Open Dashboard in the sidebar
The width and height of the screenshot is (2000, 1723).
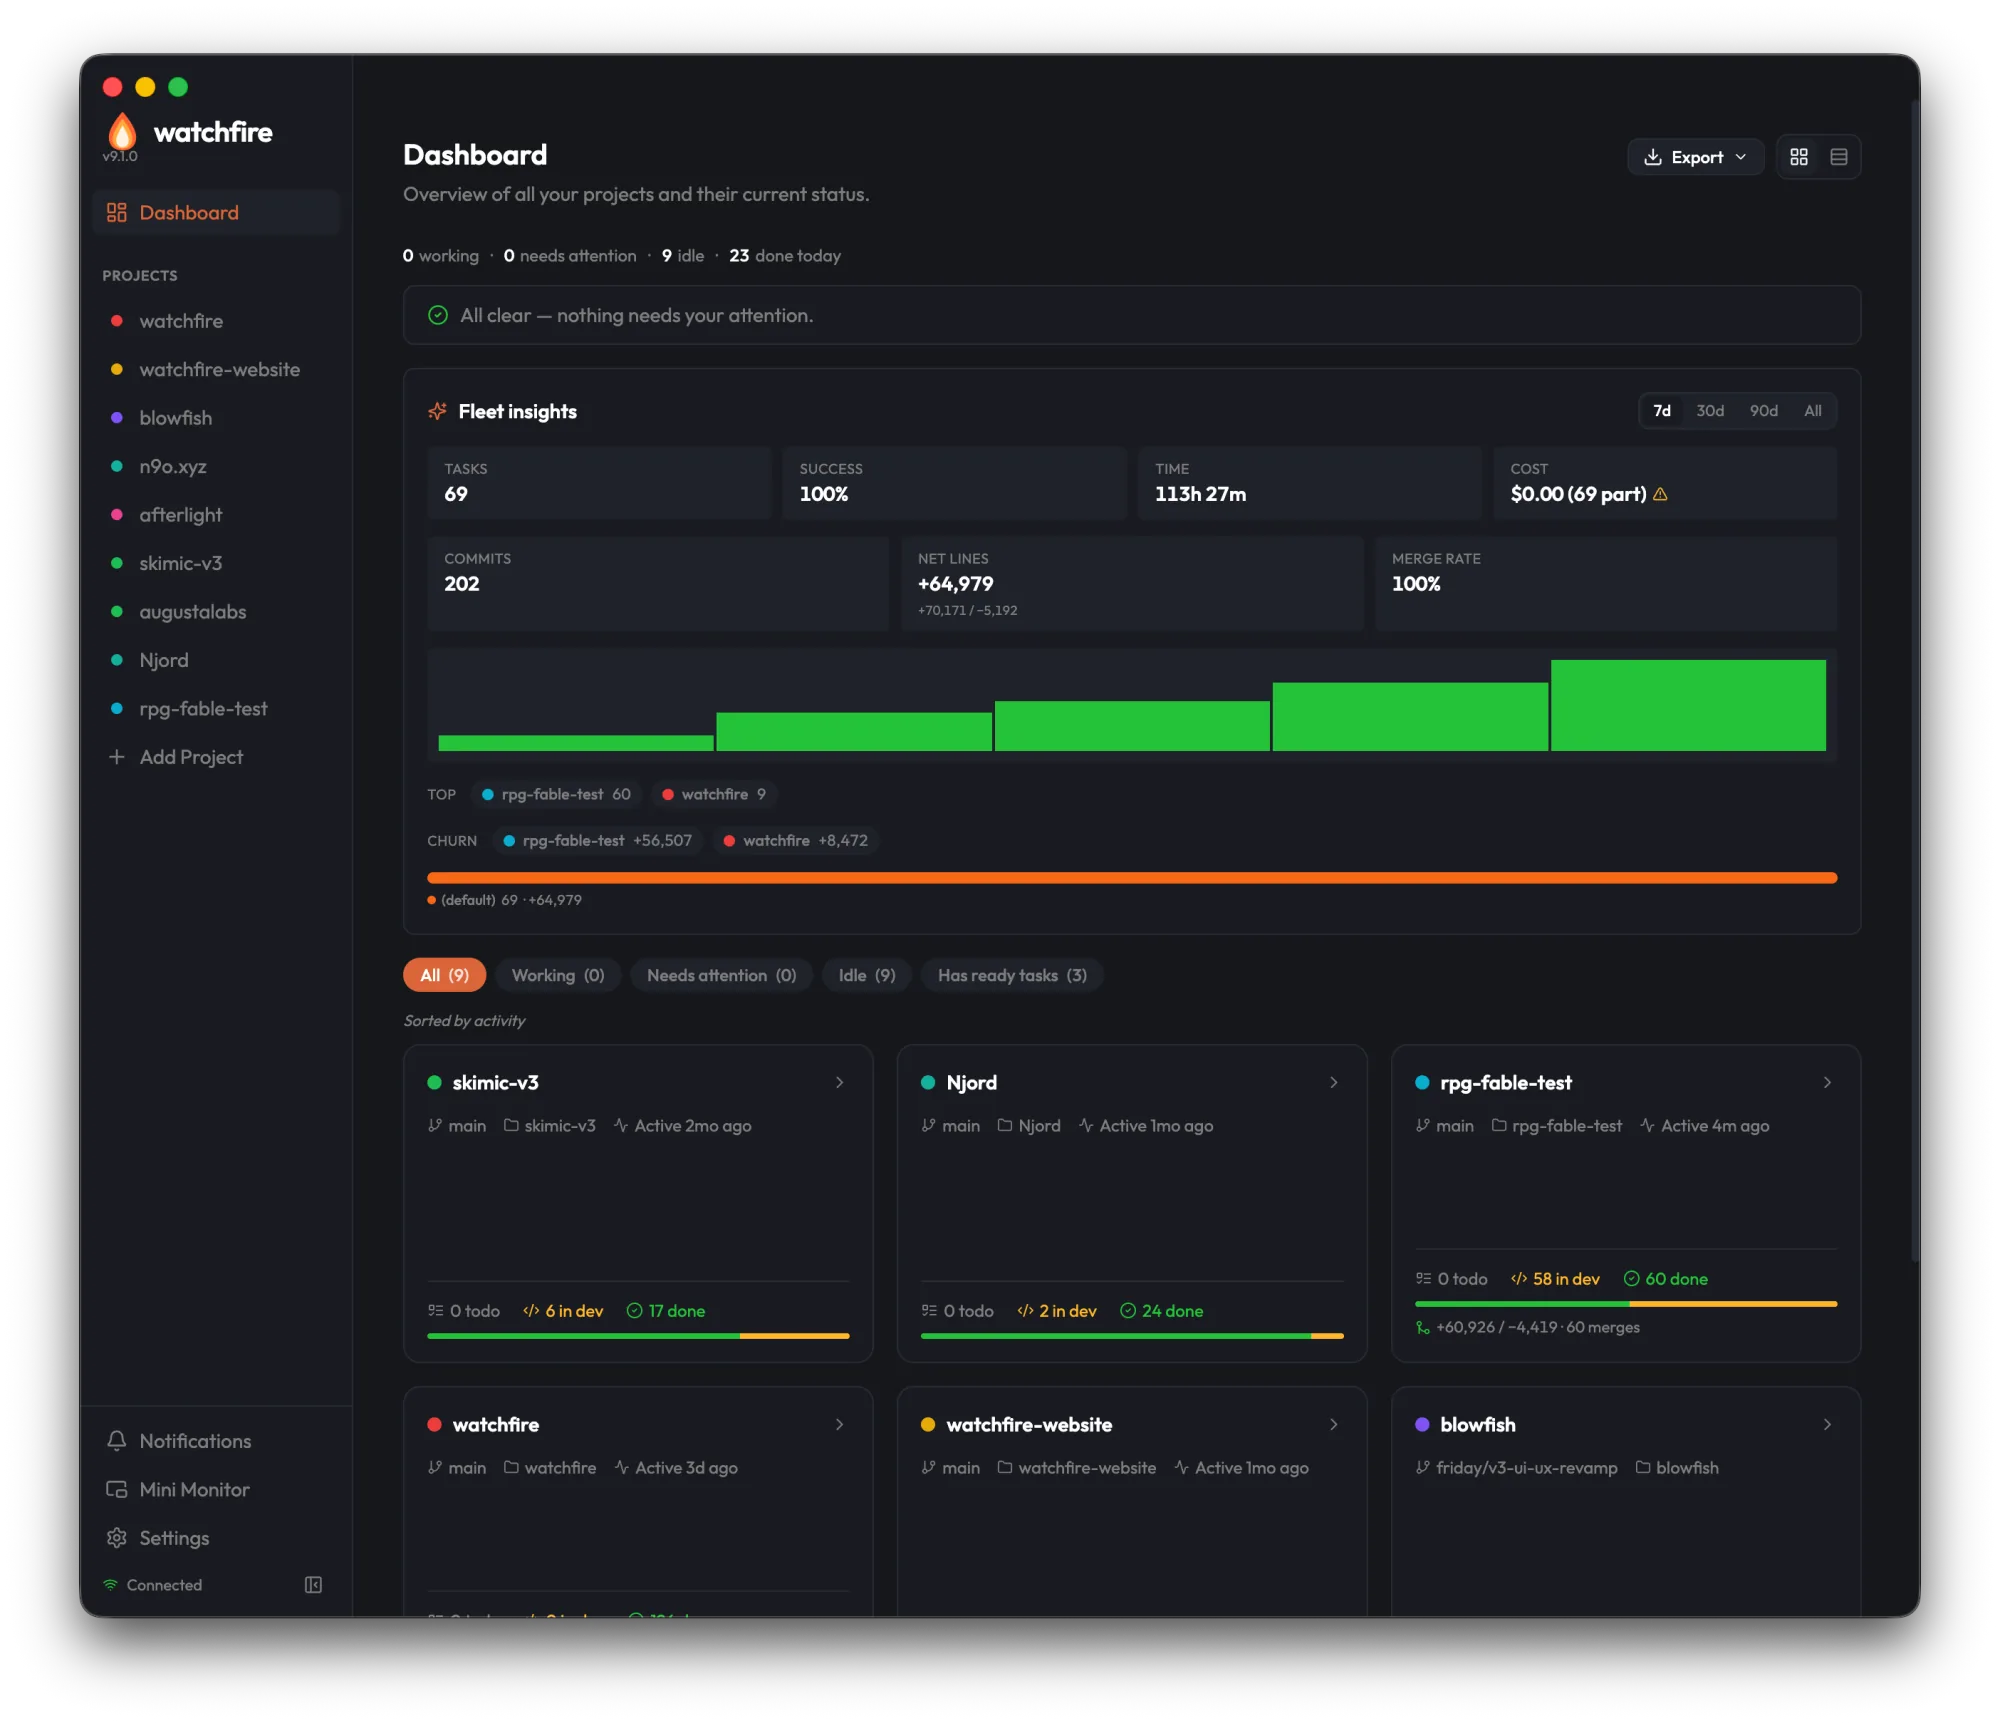pos(216,212)
